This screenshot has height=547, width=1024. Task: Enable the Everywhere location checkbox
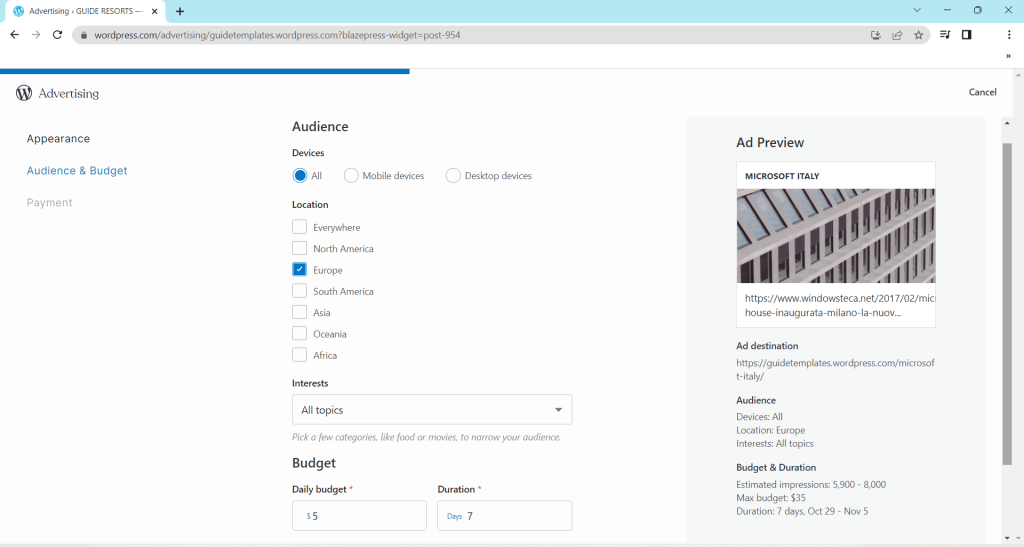300,227
